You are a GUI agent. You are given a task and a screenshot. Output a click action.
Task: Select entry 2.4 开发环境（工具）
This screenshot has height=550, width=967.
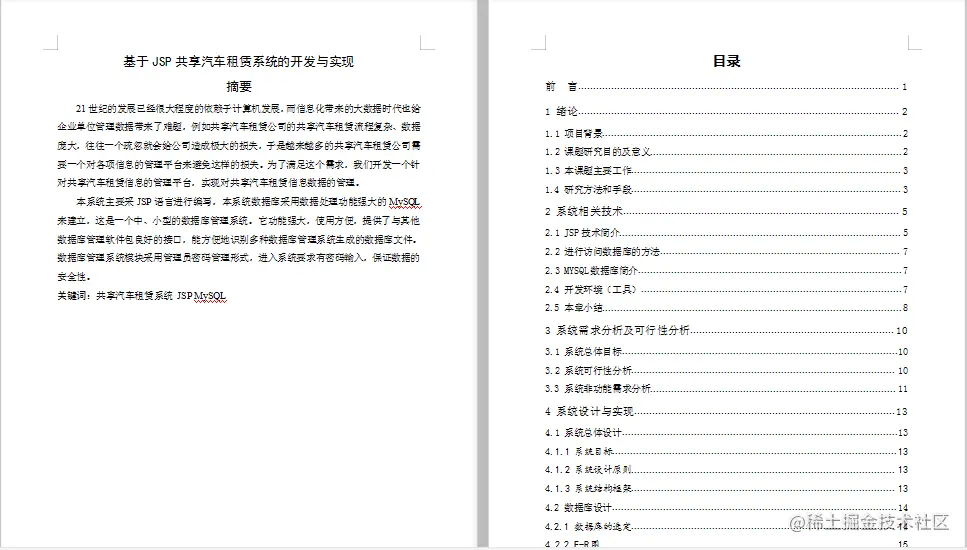coord(726,289)
